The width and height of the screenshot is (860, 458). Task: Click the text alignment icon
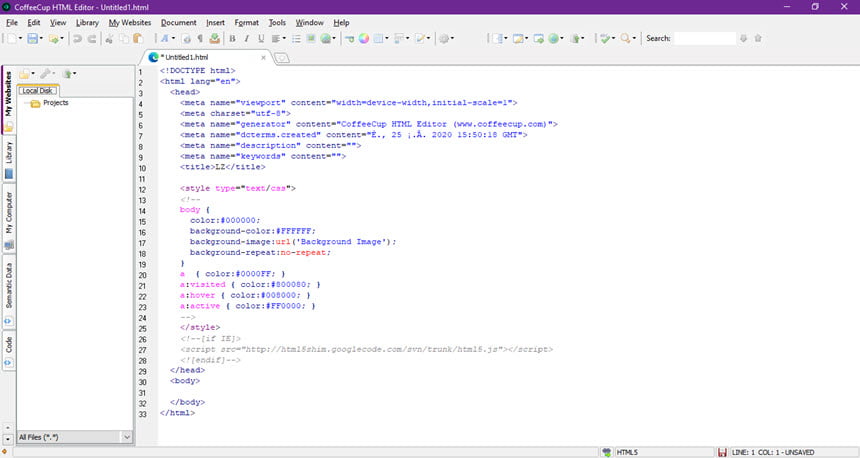click(275, 38)
